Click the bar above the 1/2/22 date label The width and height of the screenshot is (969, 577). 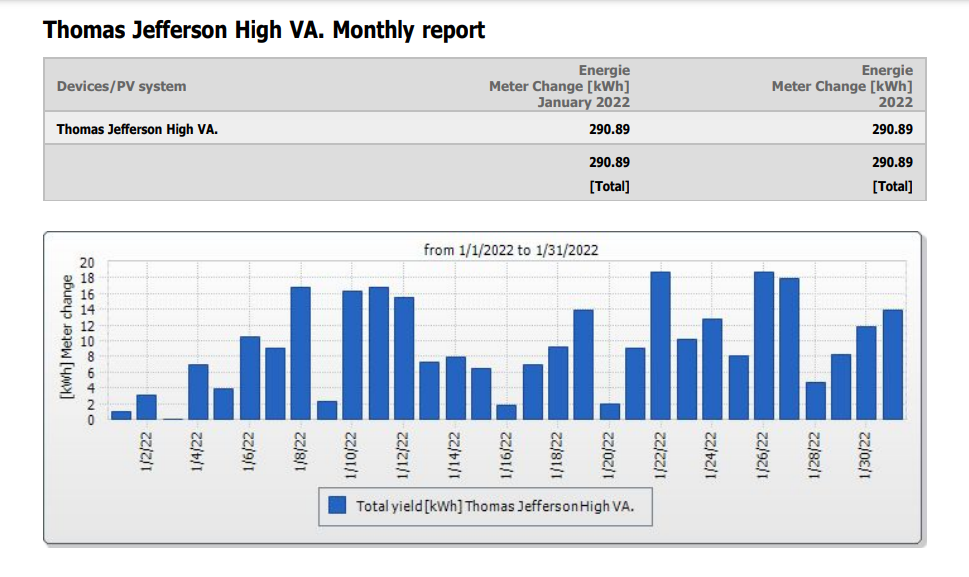(146, 408)
